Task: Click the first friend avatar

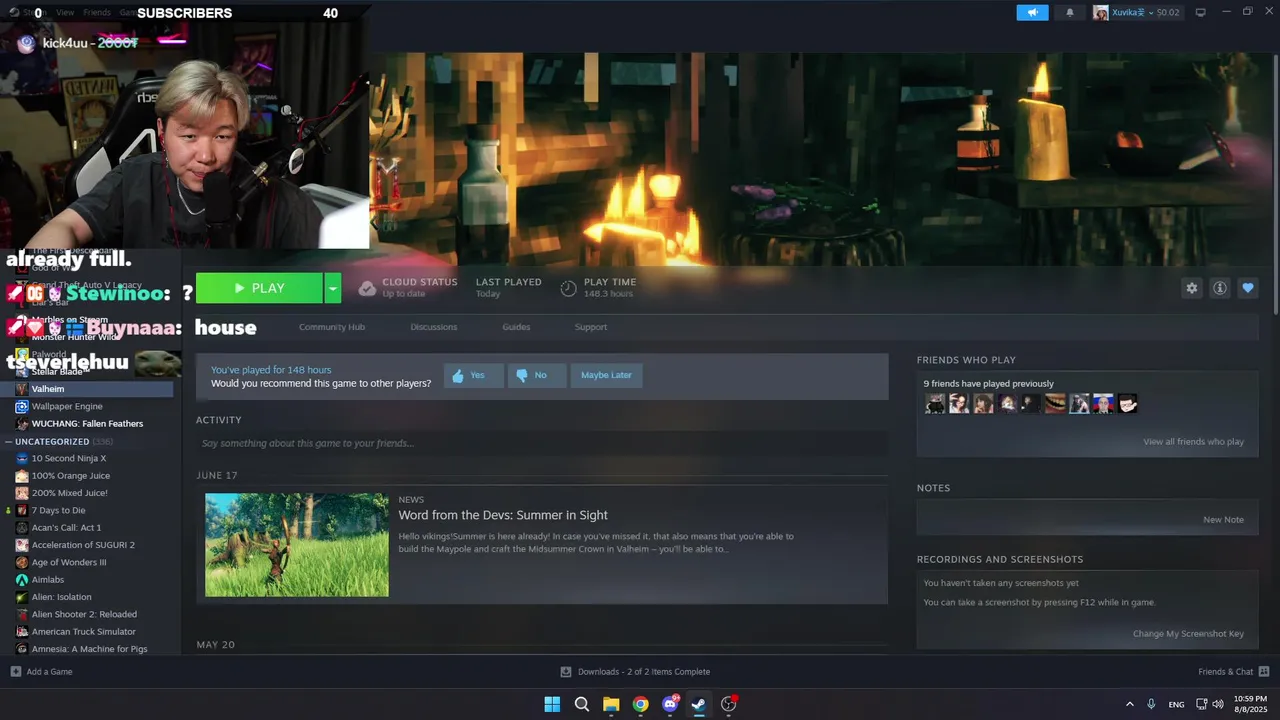Action: click(x=935, y=404)
